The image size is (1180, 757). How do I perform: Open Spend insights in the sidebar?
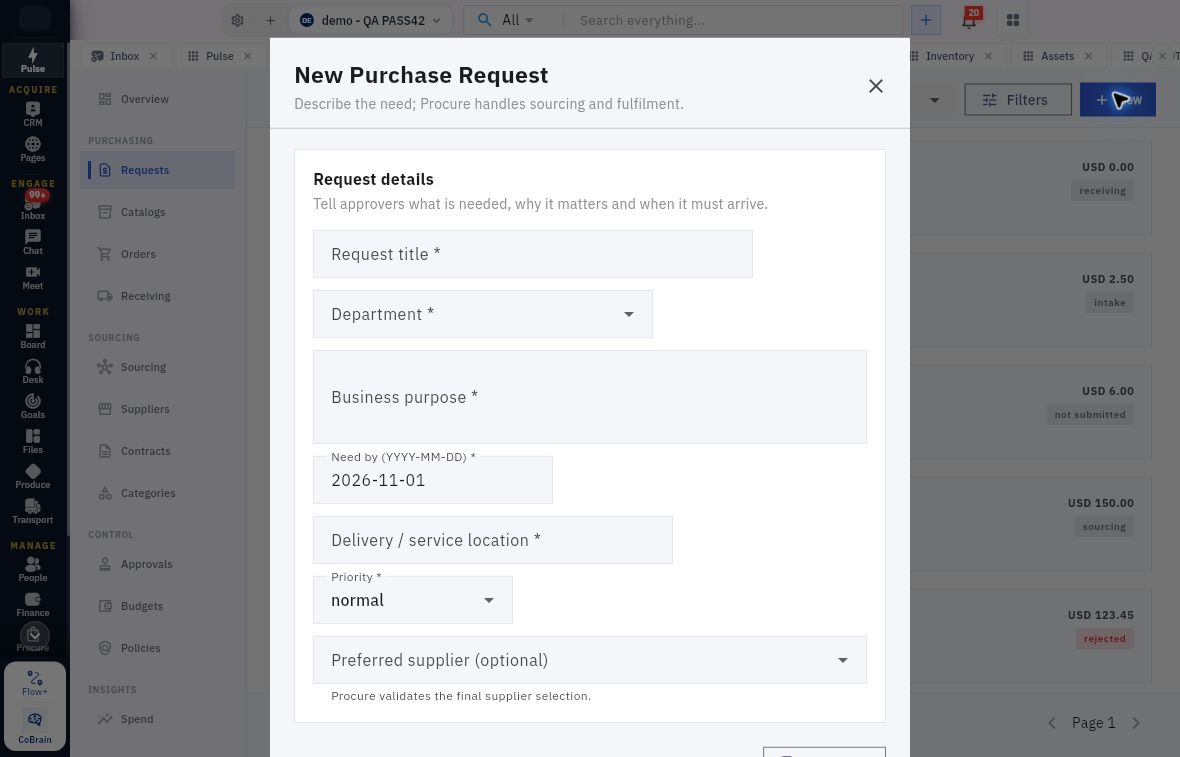(158, 719)
